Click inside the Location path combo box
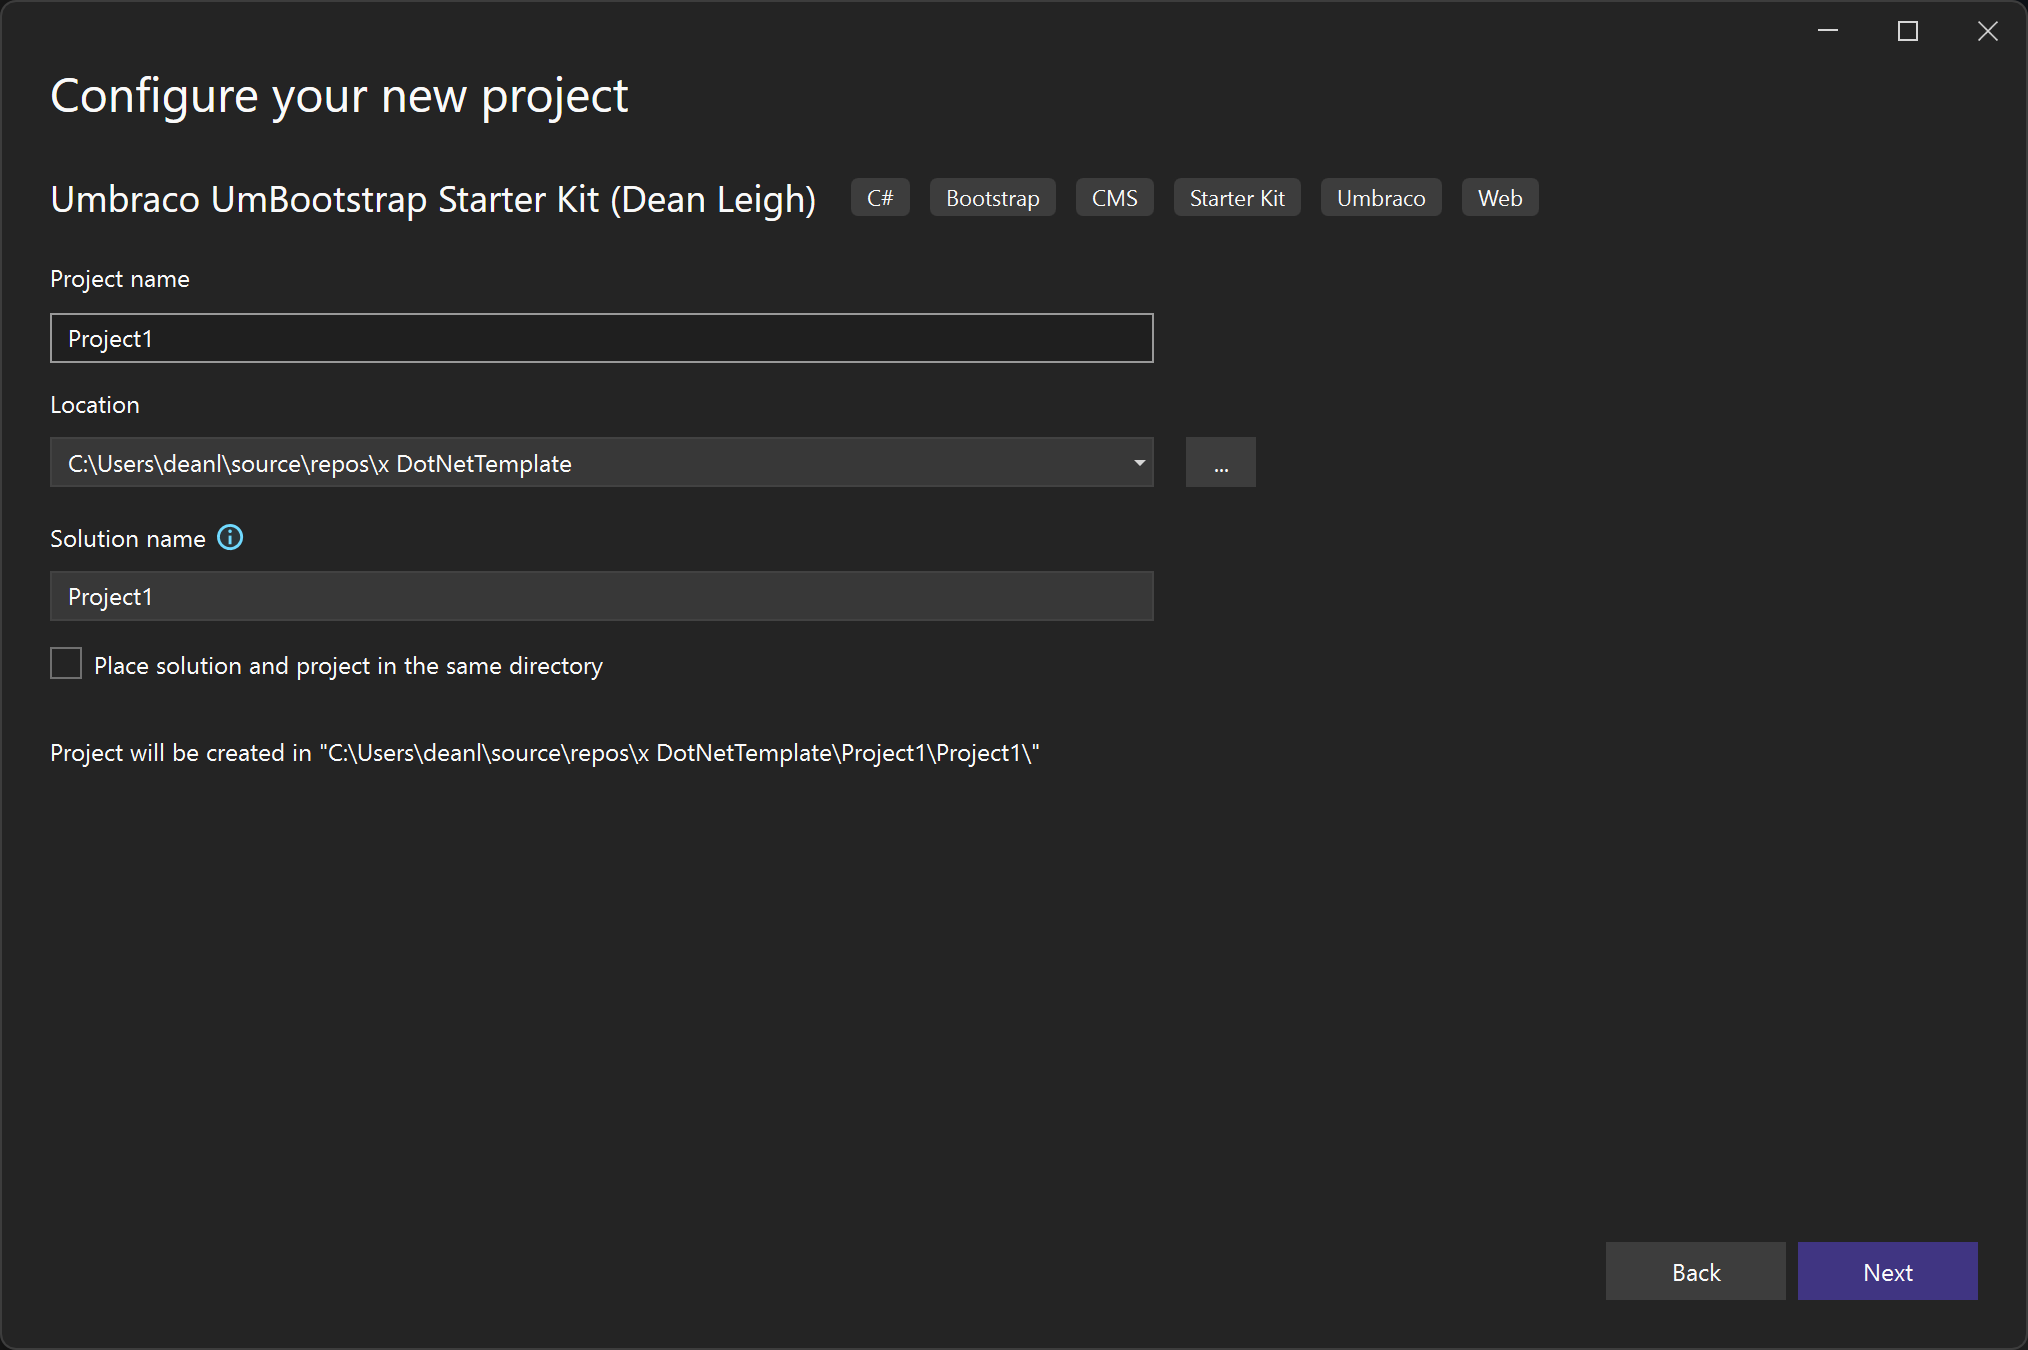This screenshot has width=2028, height=1350. pyautogui.click(x=590, y=463)
